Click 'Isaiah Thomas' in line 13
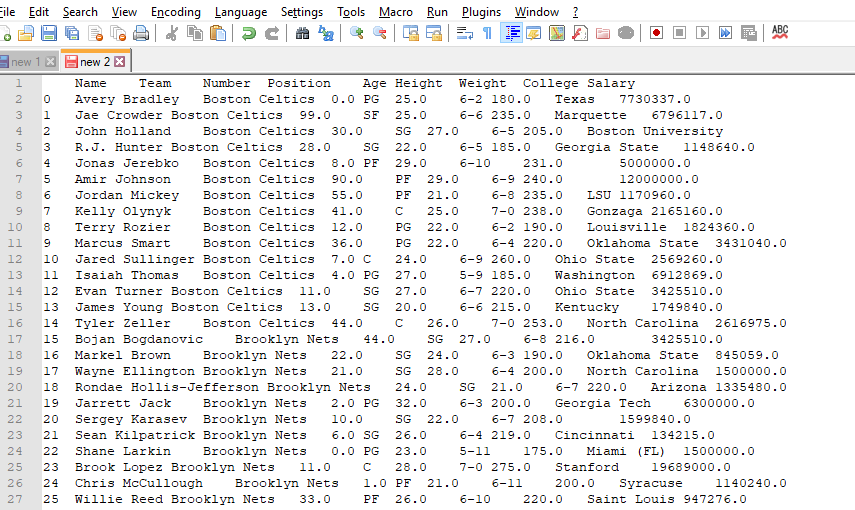The image size is (855, 510). [127, 275]
